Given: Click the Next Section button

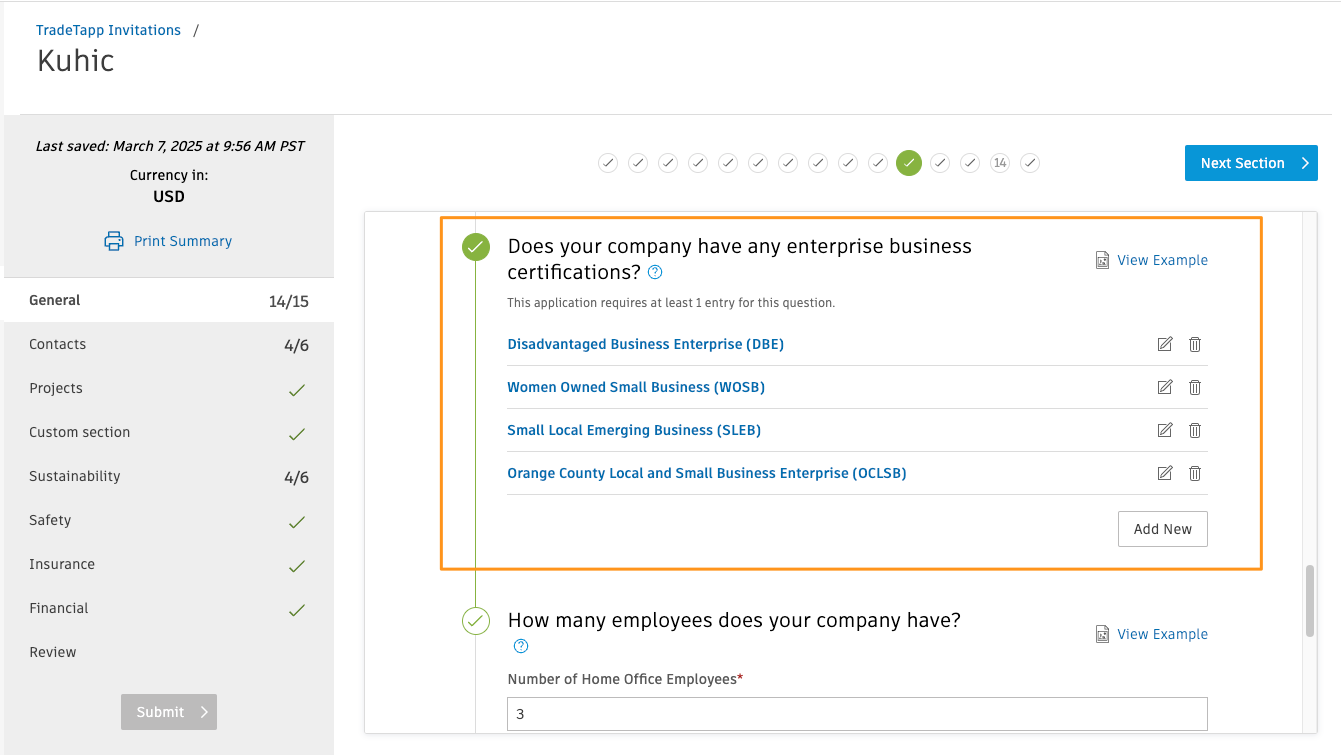Looking at the screenshot, I should pyautogui.click(x=1250, y=163).
